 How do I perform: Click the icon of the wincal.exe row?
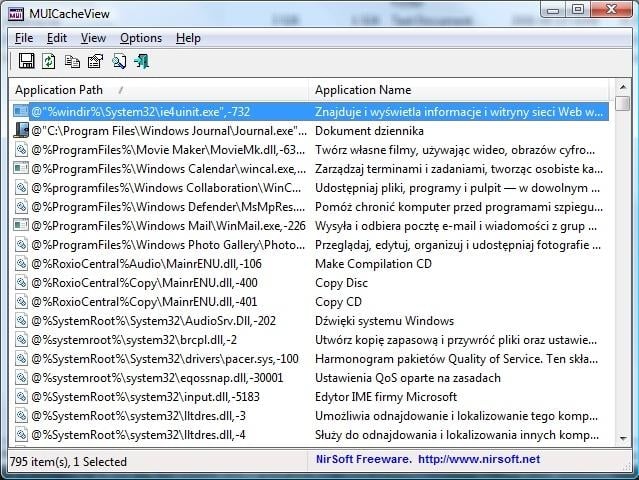click(x=21, y=168)
